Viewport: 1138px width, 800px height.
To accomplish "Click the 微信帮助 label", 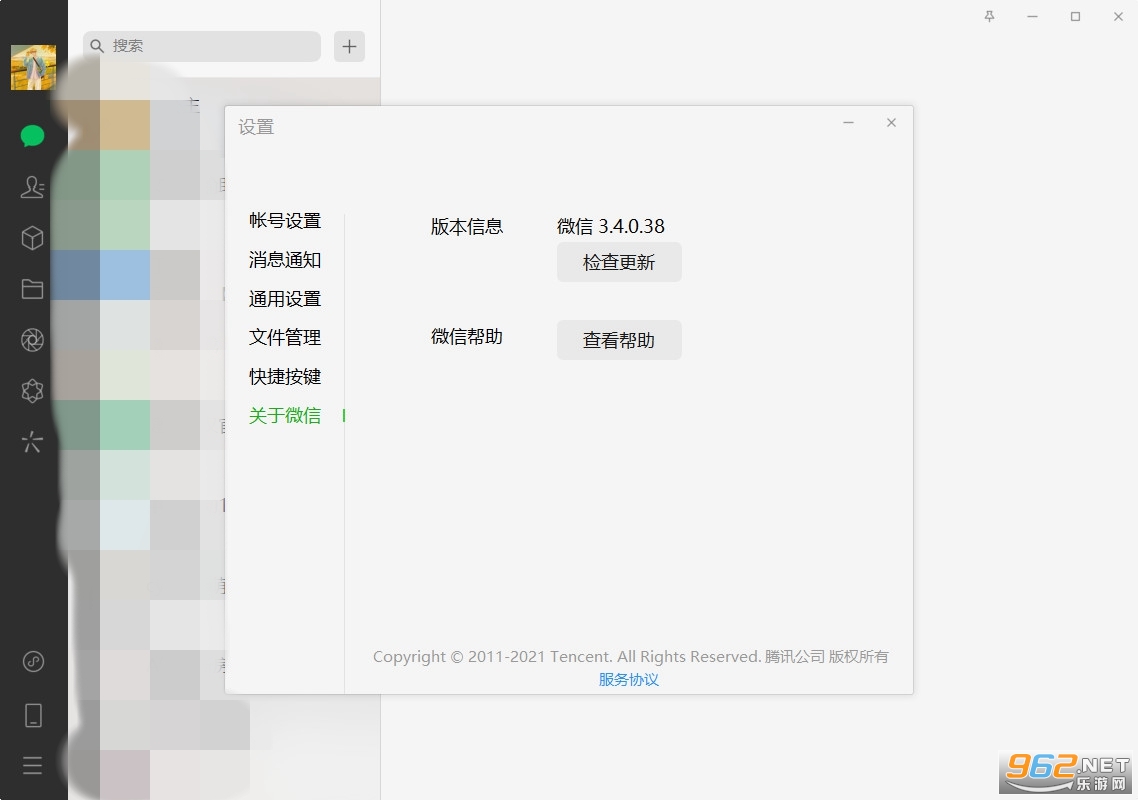I will (467, 337).
